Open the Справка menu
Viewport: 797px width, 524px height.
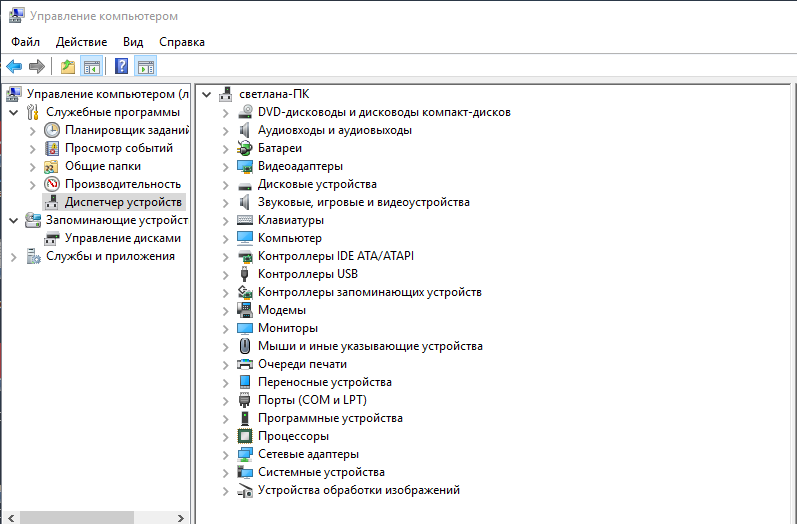coord(181,42)
